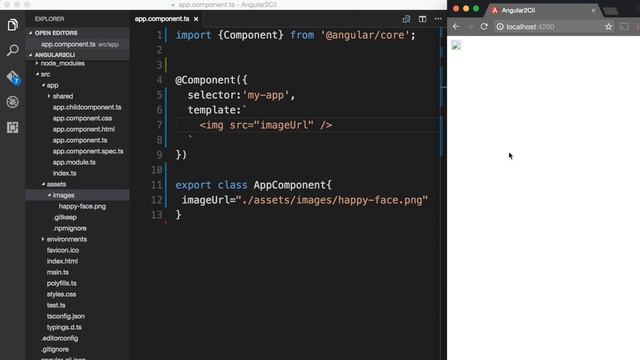Select the app.component.ts editor tab
The height and width of the screenshot is (360, 640).
[x=162, y=19]
